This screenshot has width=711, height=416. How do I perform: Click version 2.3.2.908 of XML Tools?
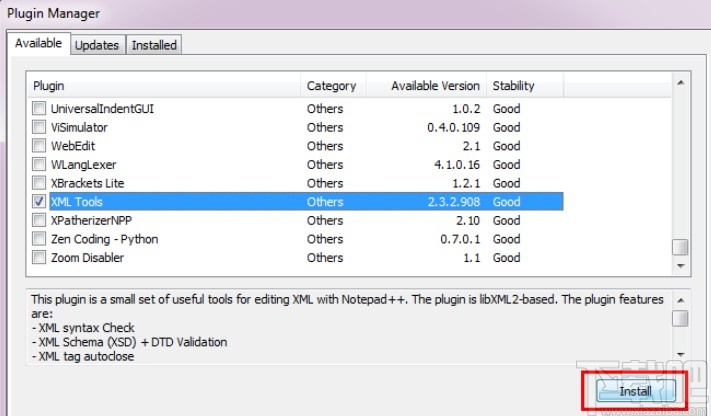click(453, 202)
